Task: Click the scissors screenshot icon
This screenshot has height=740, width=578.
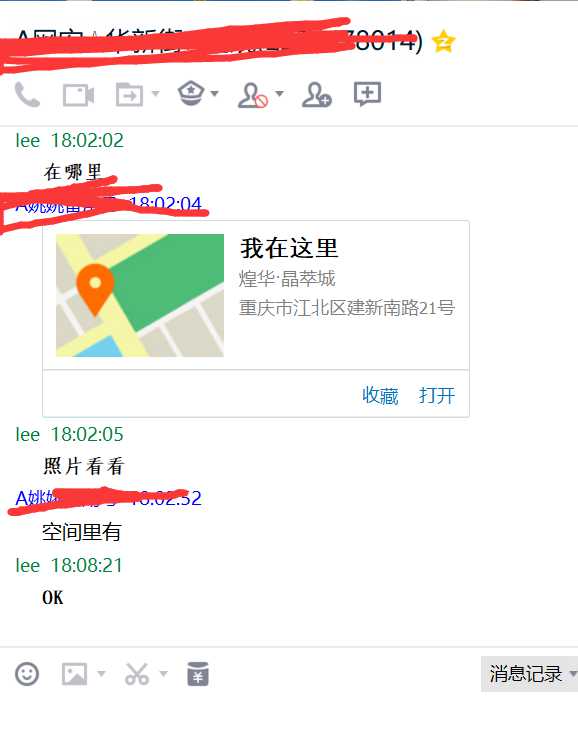Action: pyautogui.click(x=137, y=673)
